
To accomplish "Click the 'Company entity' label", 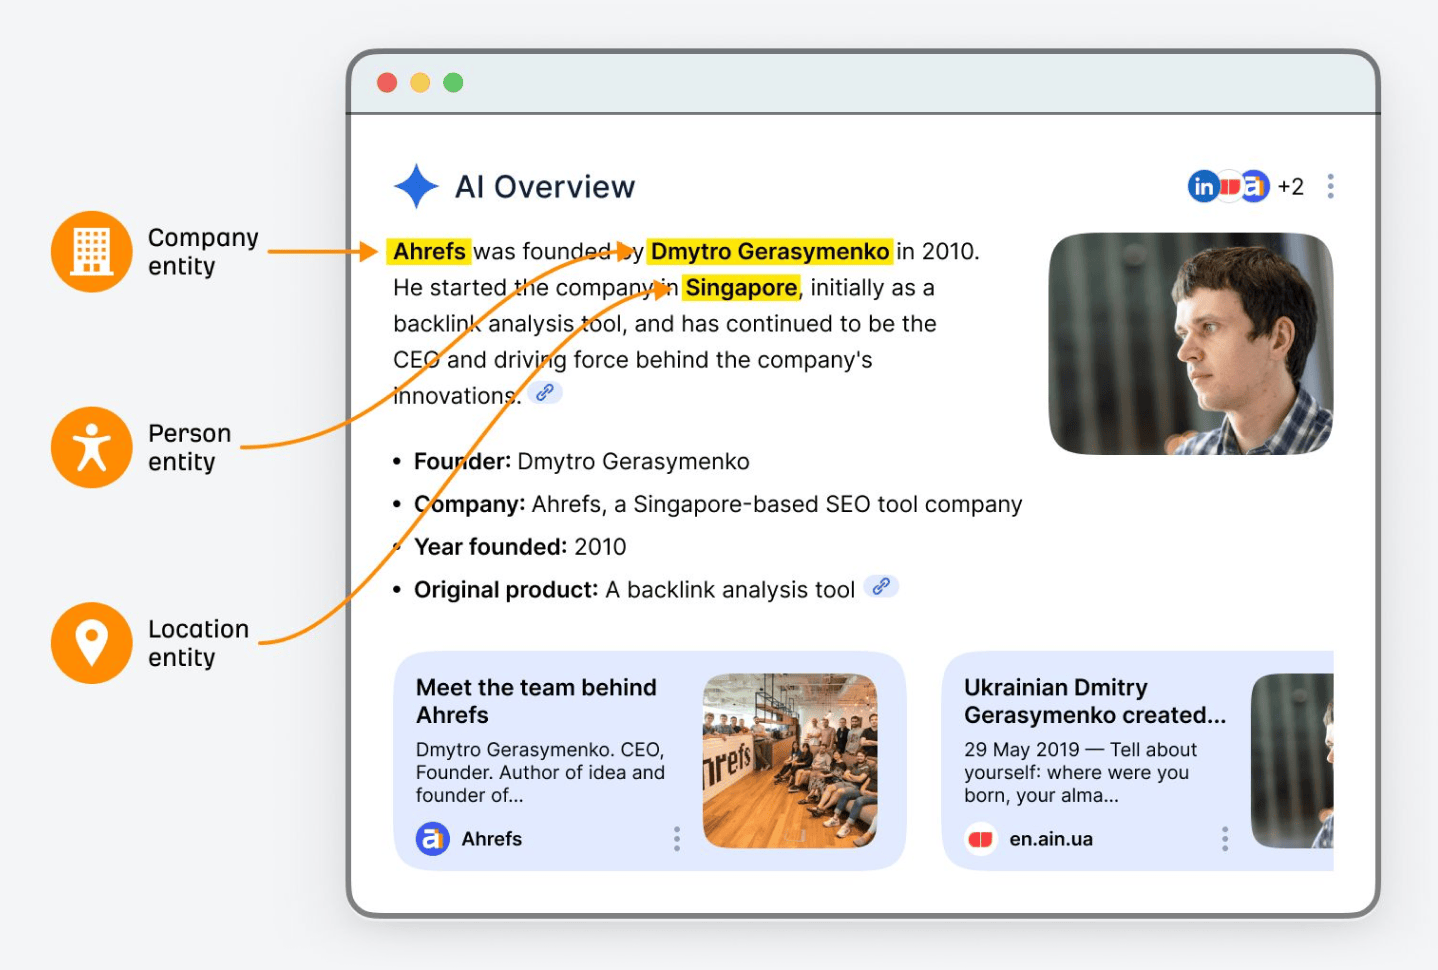I will [x=203, y=252].
